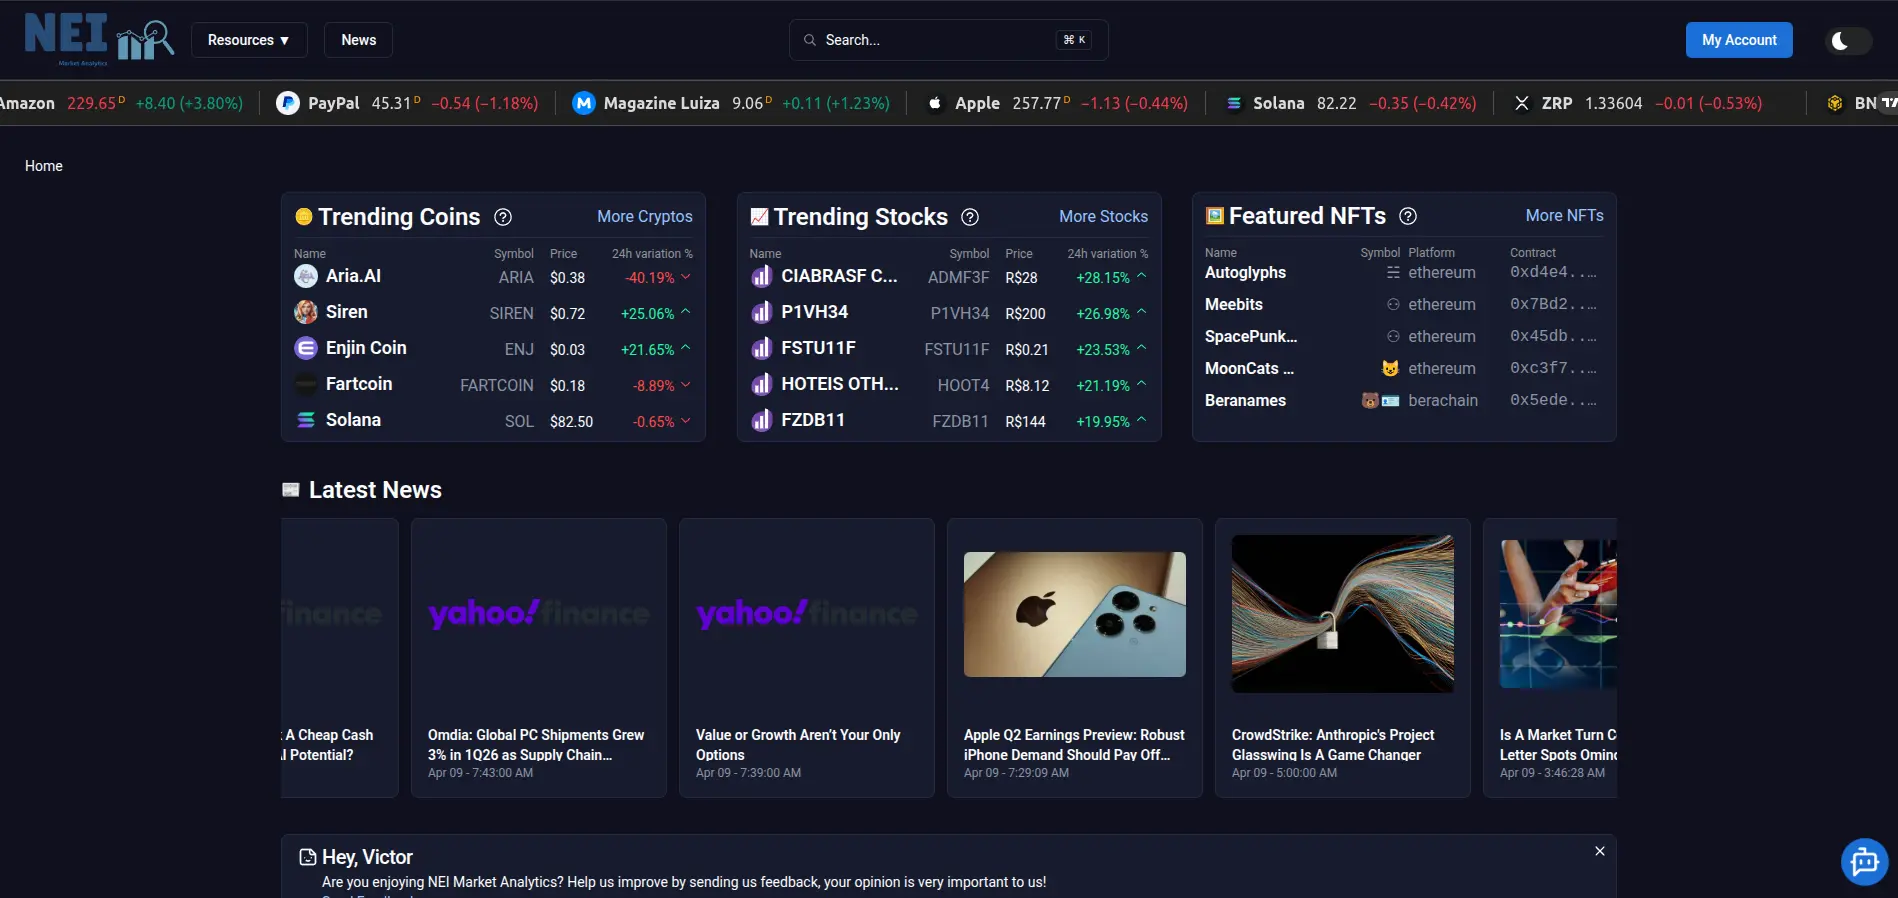Select the Solana ticker icon
This screenshot has width=1898, height=898.
pos(1234,103)
